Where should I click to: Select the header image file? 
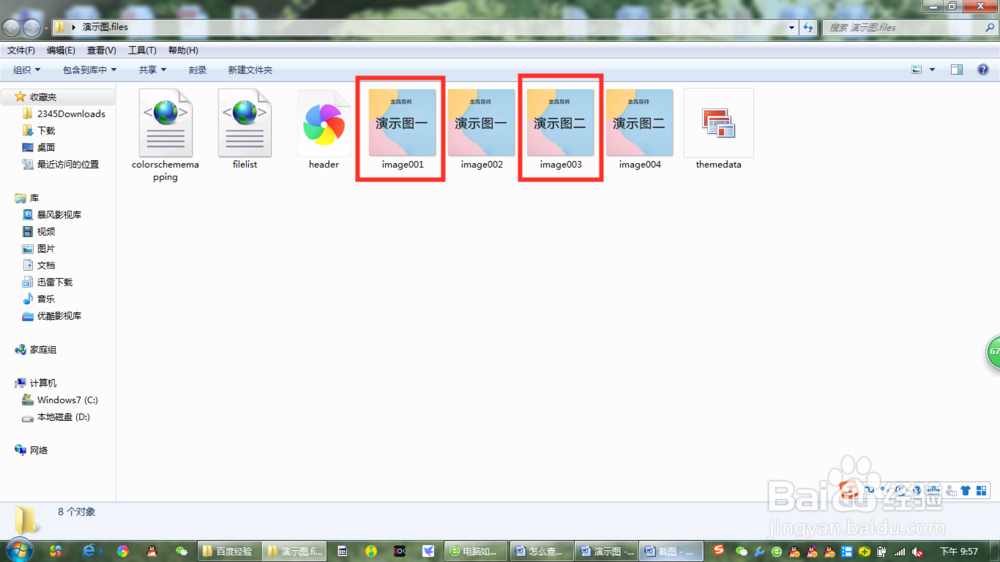[323, 129]
